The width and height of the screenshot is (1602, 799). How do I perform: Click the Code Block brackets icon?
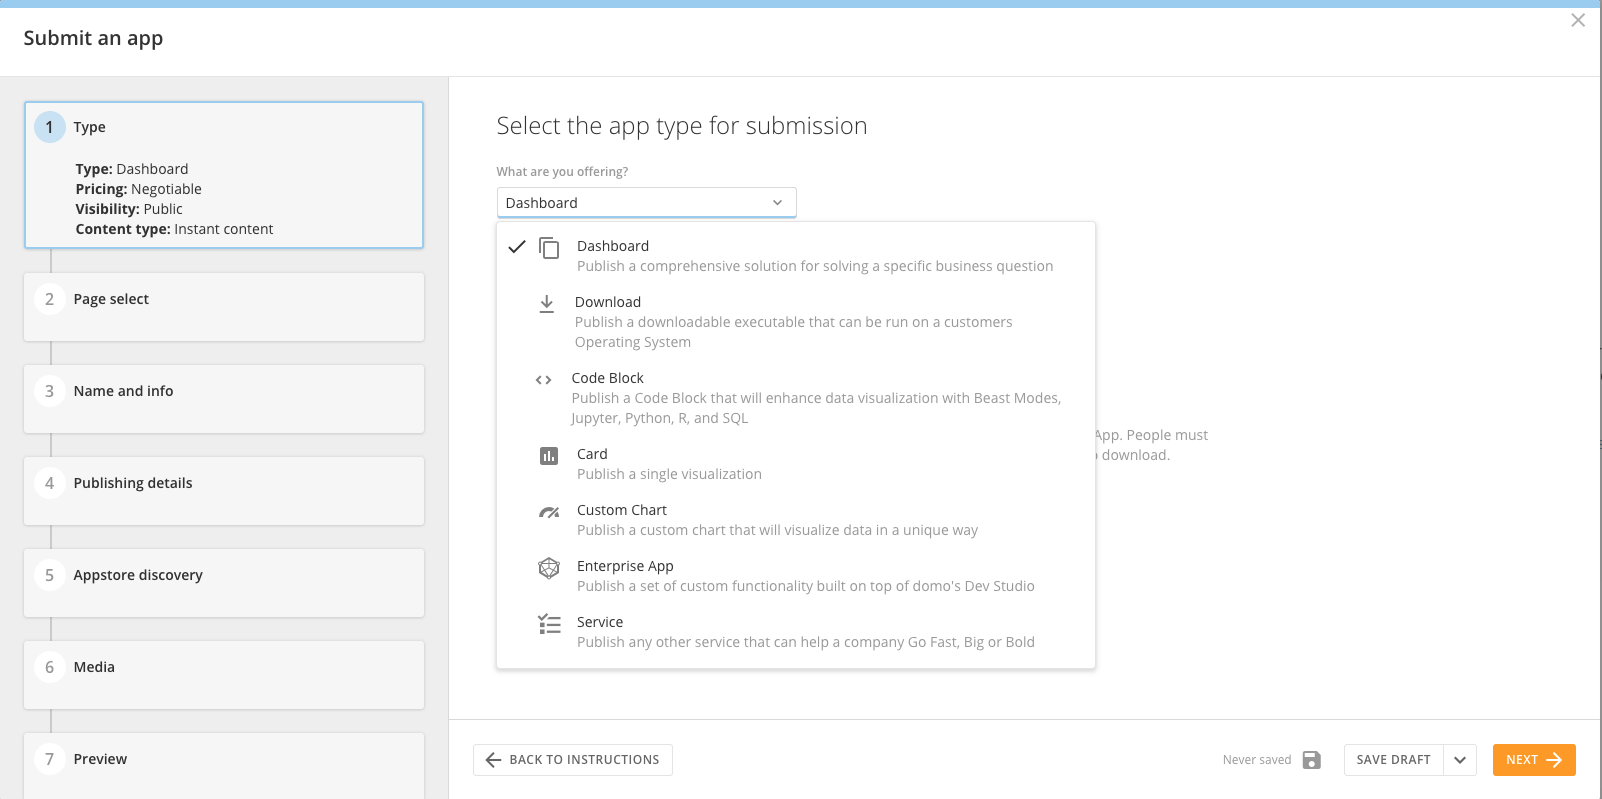coord(543,380)
